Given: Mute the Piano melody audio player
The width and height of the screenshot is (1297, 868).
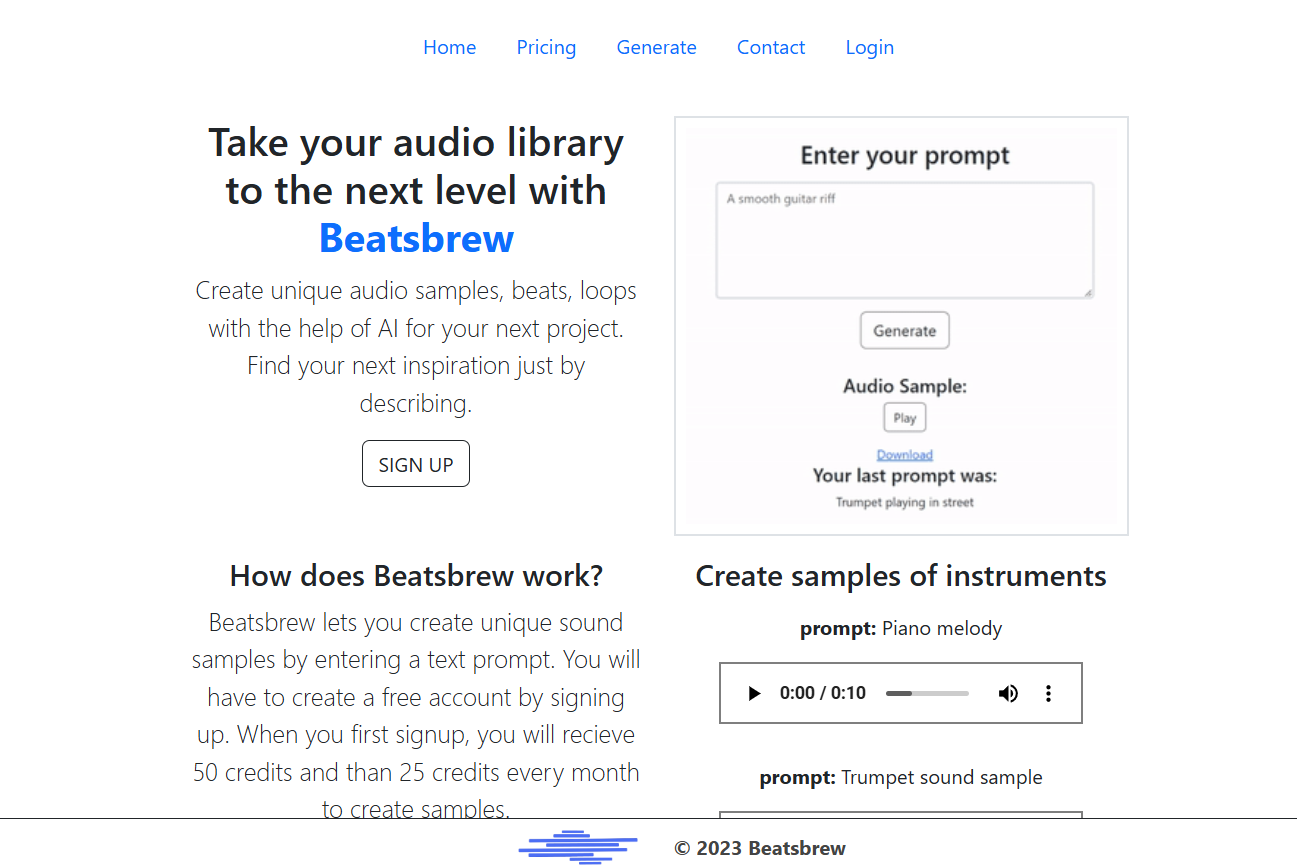Looking at the screenshot, I should tap(1008, 693).
